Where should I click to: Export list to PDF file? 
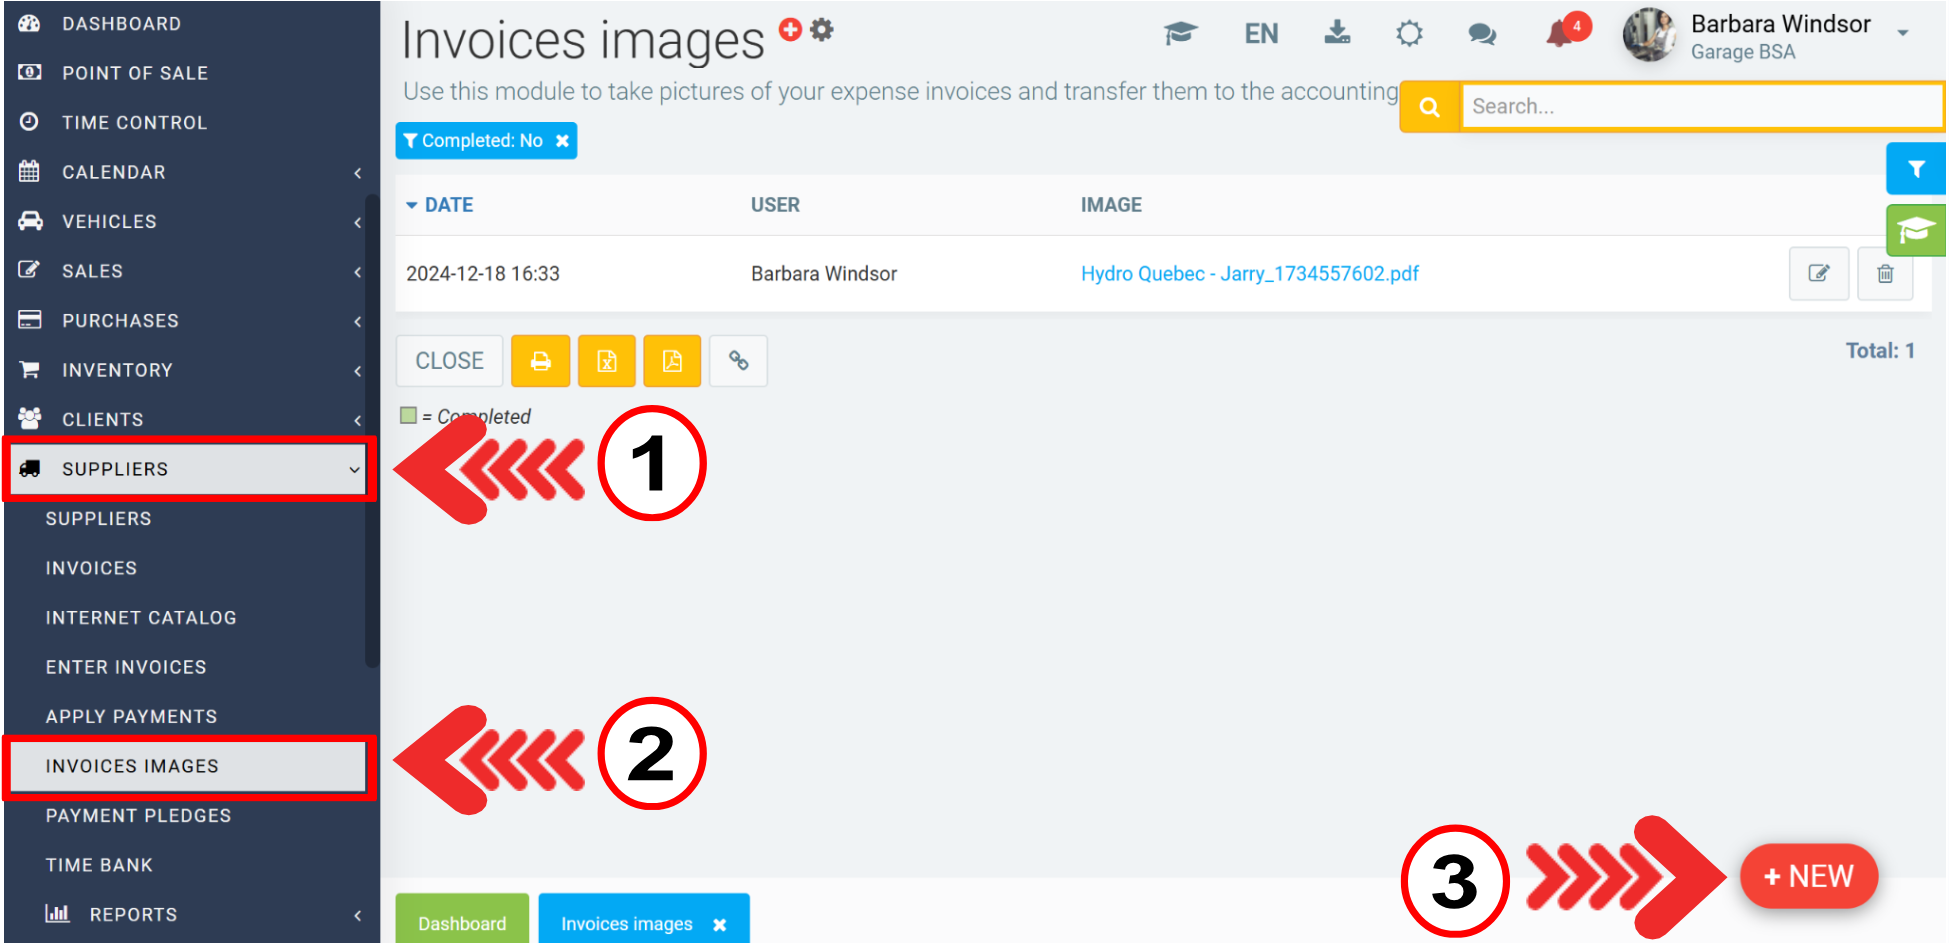(x=672, y=361)
